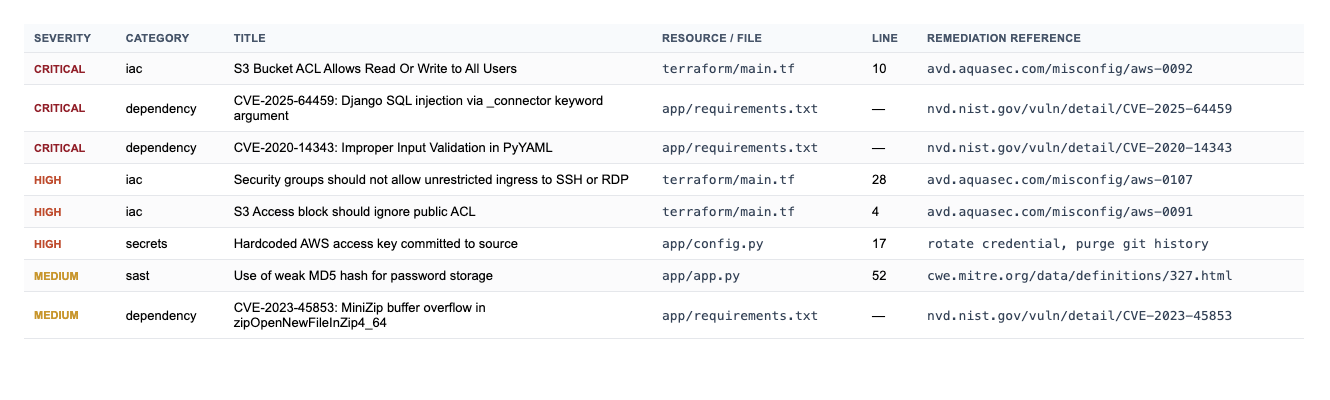Open the nvd.nist.gov CVE-2020-14343 reference

click(x=1079, y=148)
